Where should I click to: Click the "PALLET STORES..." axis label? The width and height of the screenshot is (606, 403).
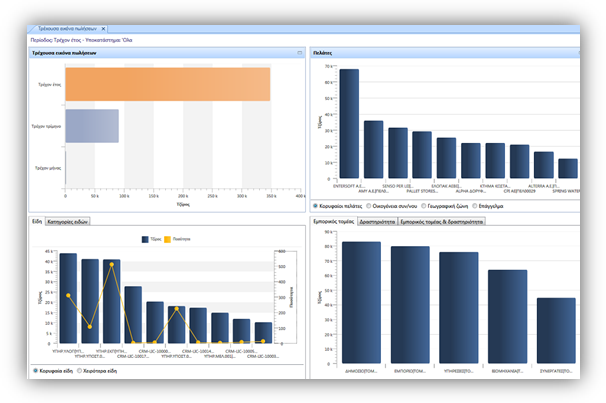422,191
